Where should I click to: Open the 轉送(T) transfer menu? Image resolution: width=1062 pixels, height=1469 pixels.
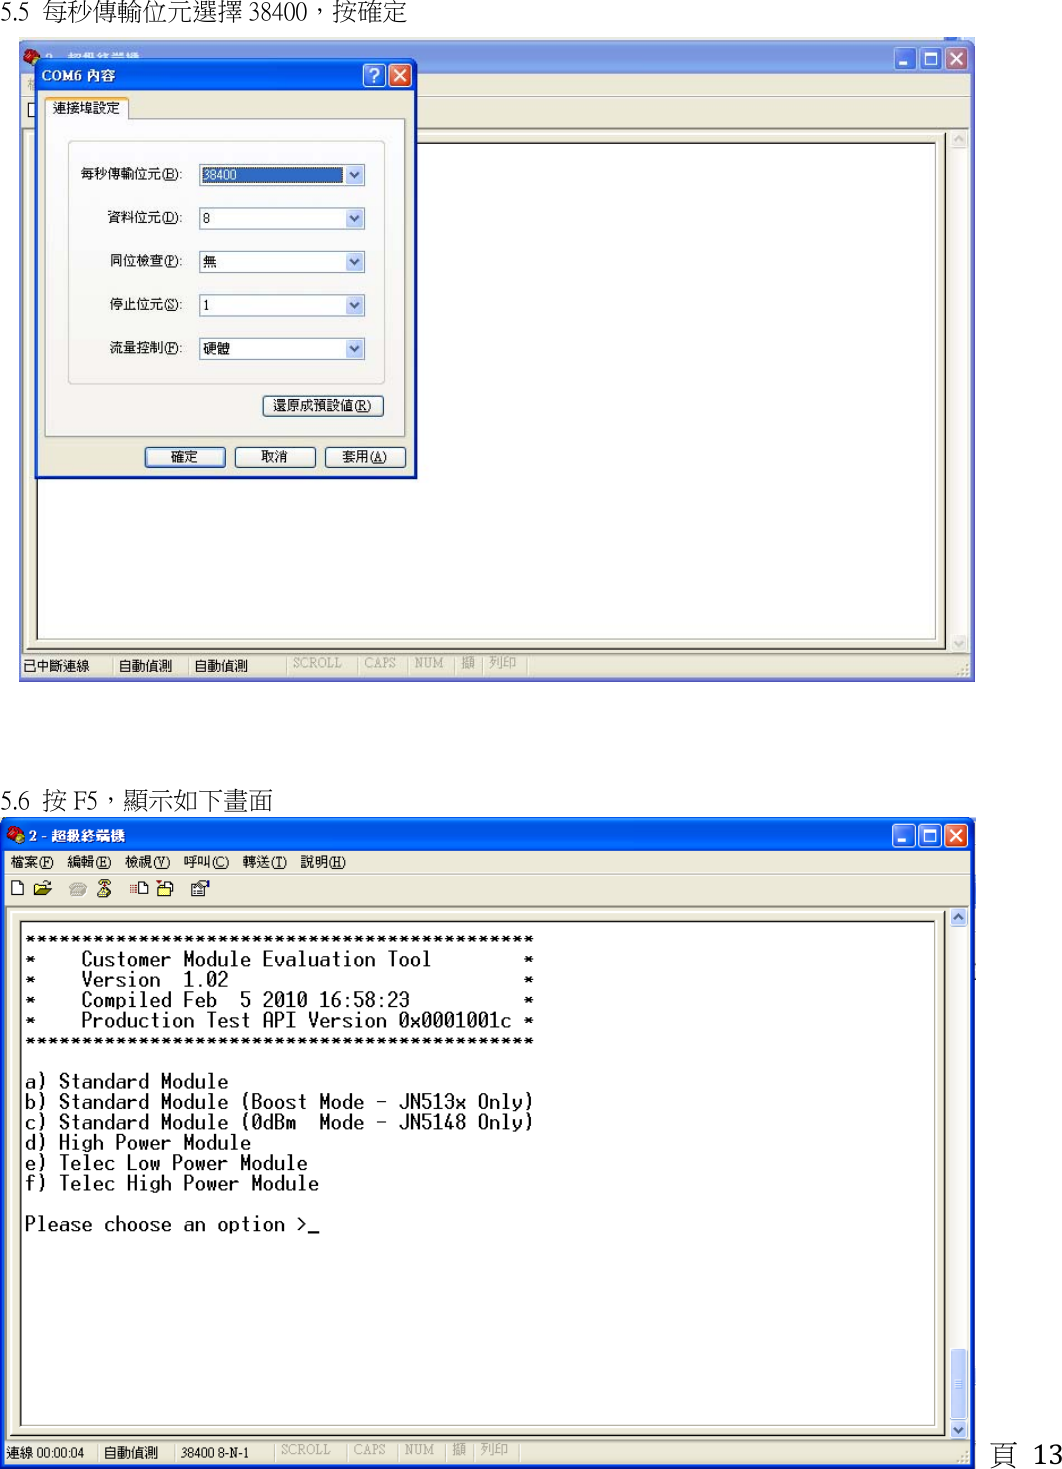(x=264, y=862)
